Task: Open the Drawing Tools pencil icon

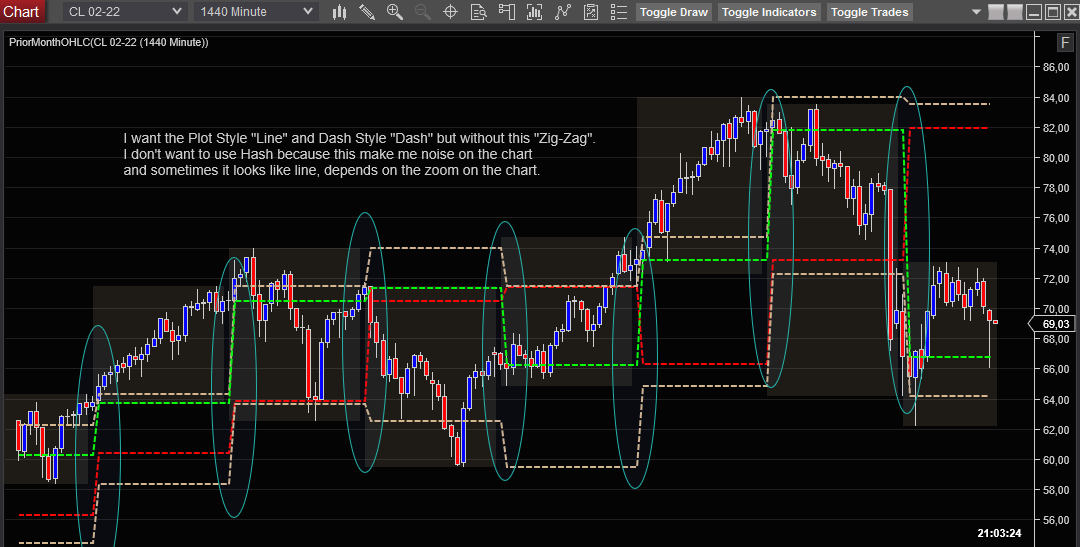Action: point(367,12)
